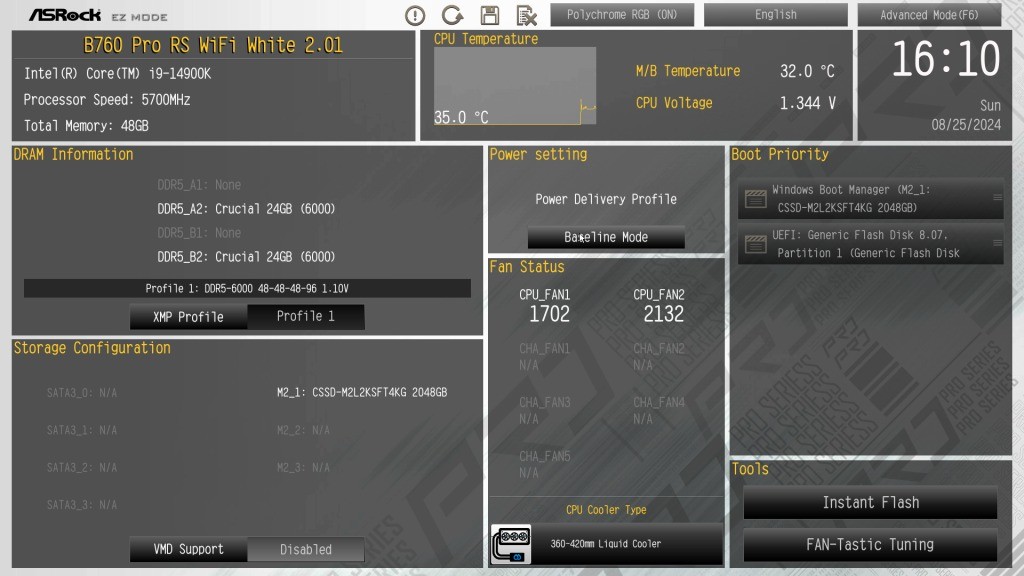1024x576 pixels.
Task: Click the Generic Flash Disk drive icon
Action: 756,244
